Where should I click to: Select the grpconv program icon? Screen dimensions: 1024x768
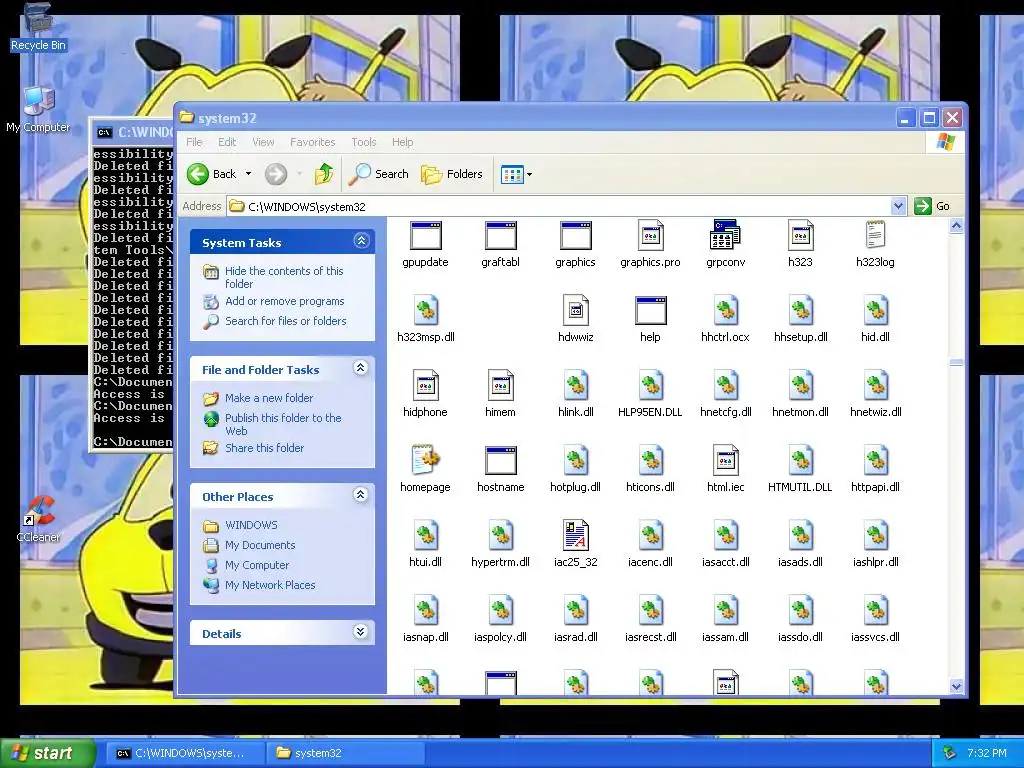pos(725,235)
